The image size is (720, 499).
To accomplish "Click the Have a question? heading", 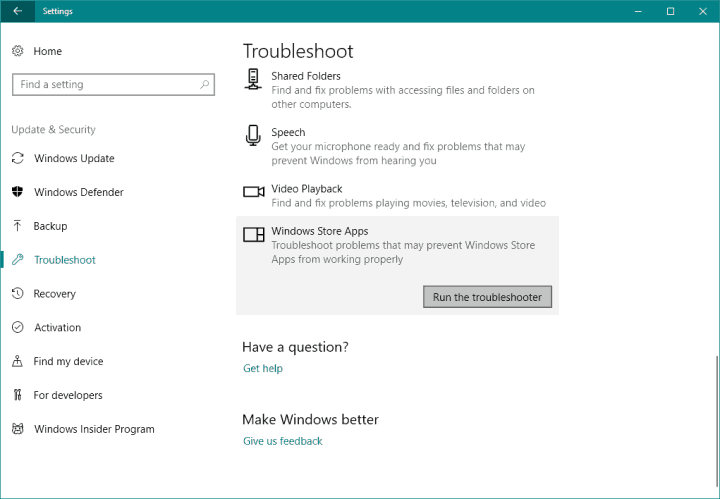I will click(295, 347).
